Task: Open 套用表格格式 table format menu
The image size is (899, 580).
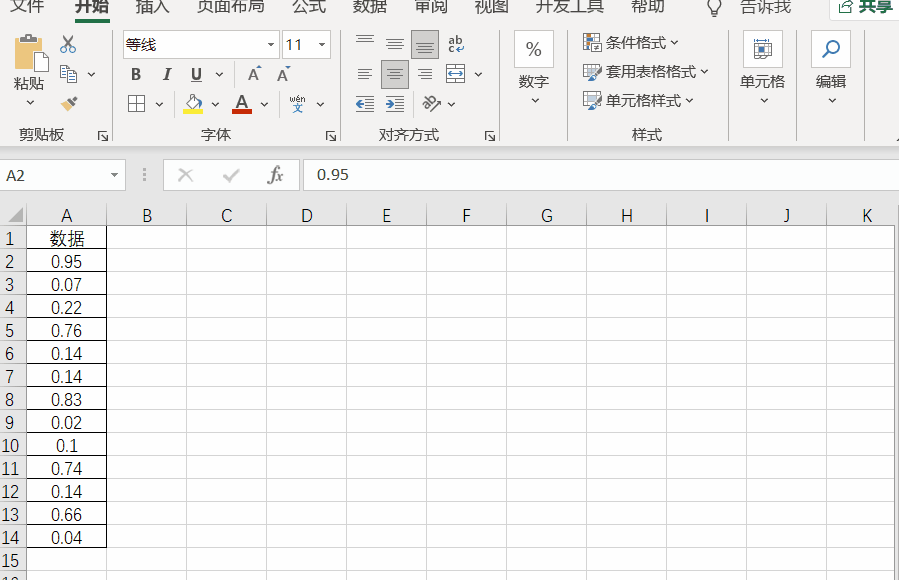Action: tap(646, 72)
